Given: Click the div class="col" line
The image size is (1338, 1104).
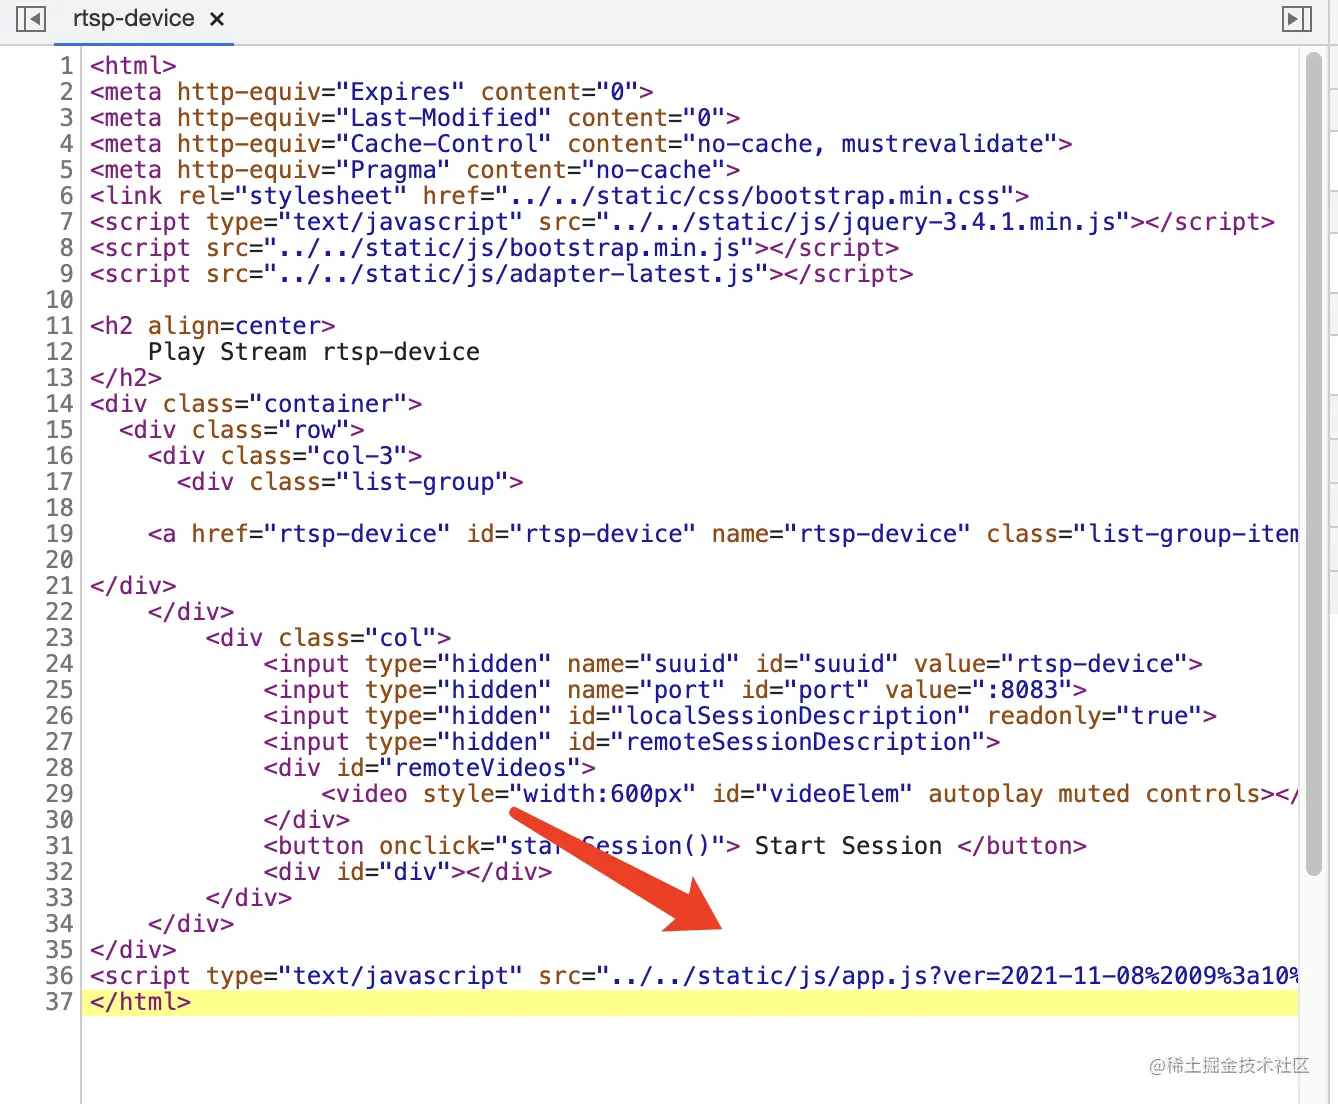Looking at the screenshot, I should pos(328,638).
